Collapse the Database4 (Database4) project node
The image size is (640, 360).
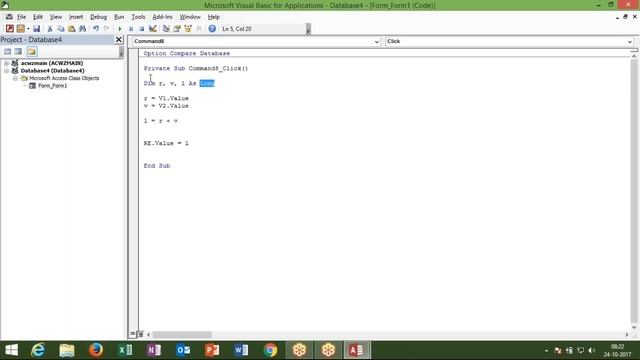pyautogui.click(x=7, y=71)
